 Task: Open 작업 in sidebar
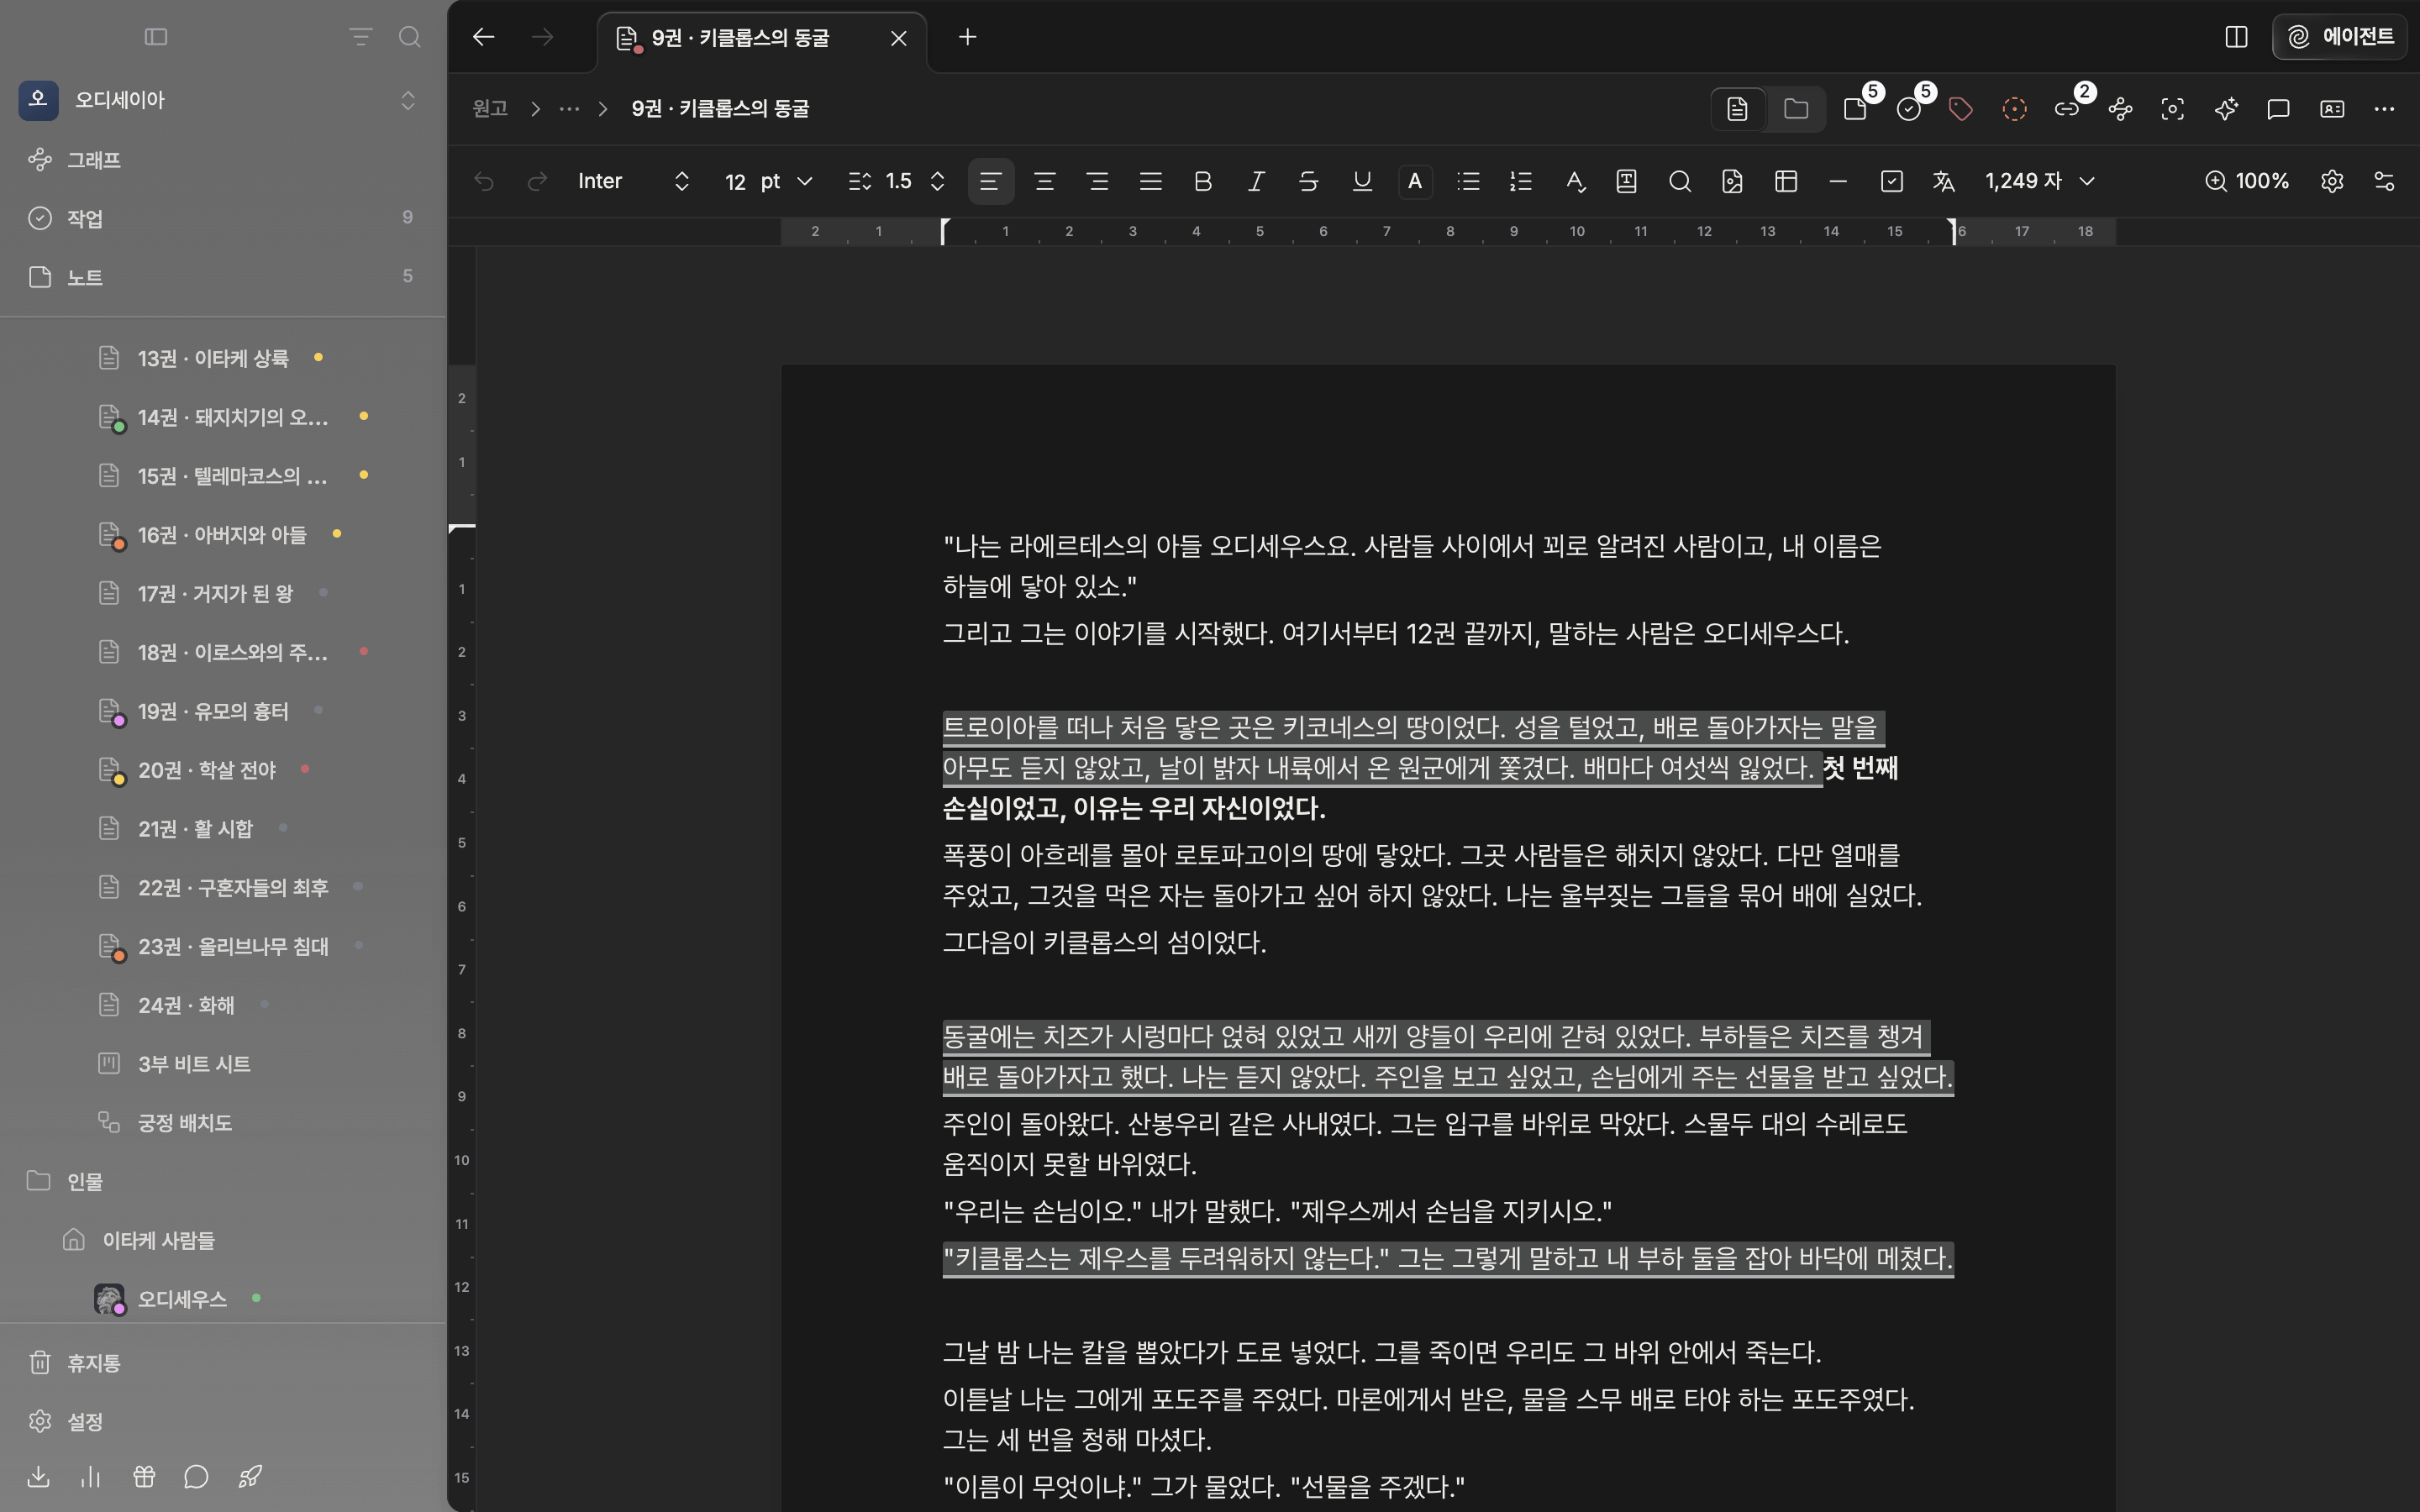223,218
